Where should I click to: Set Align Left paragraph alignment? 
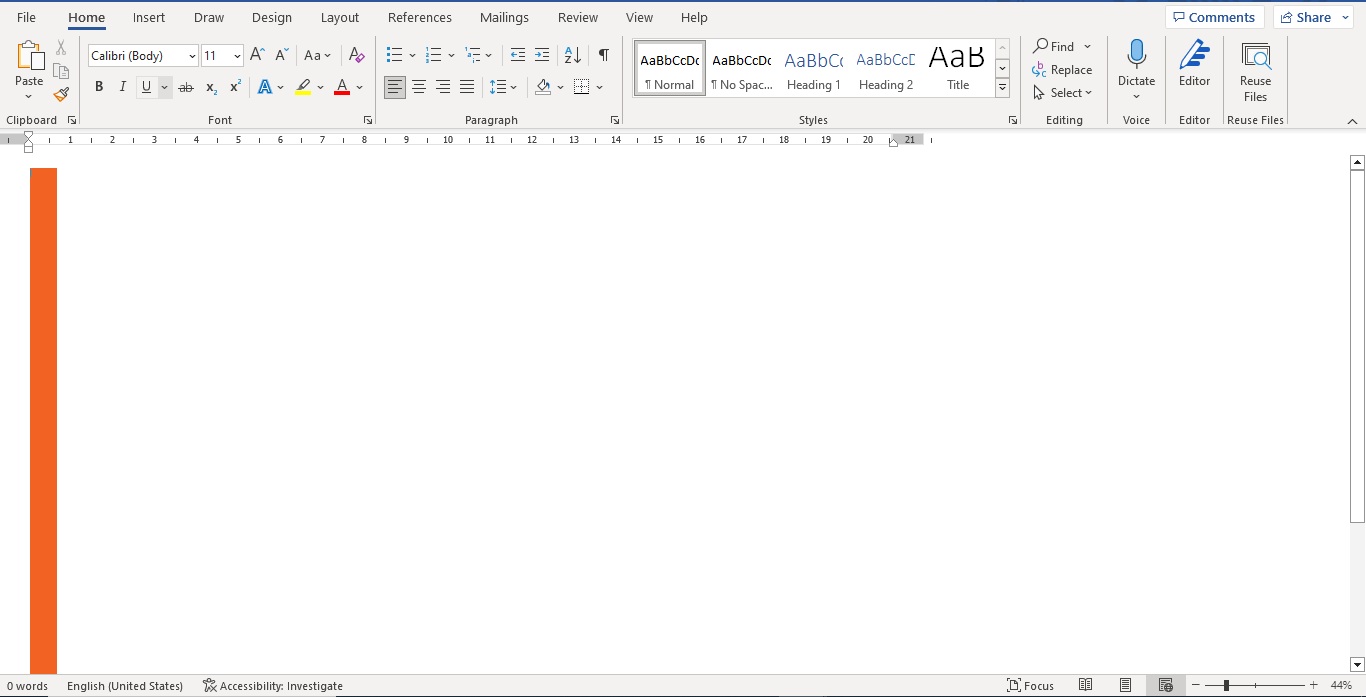[x=395, y=87]
